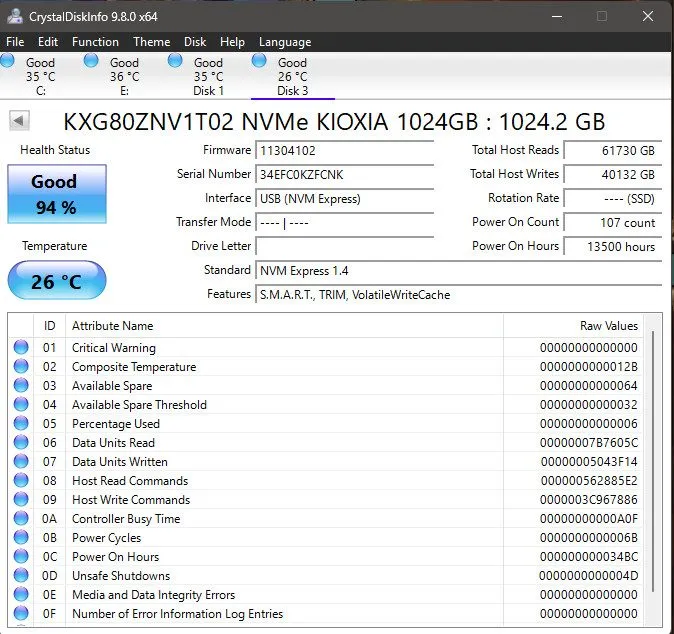Viewport: 674px width, 634px height.
Task: Click the status orb for drive E:
Action: [91, 60]
